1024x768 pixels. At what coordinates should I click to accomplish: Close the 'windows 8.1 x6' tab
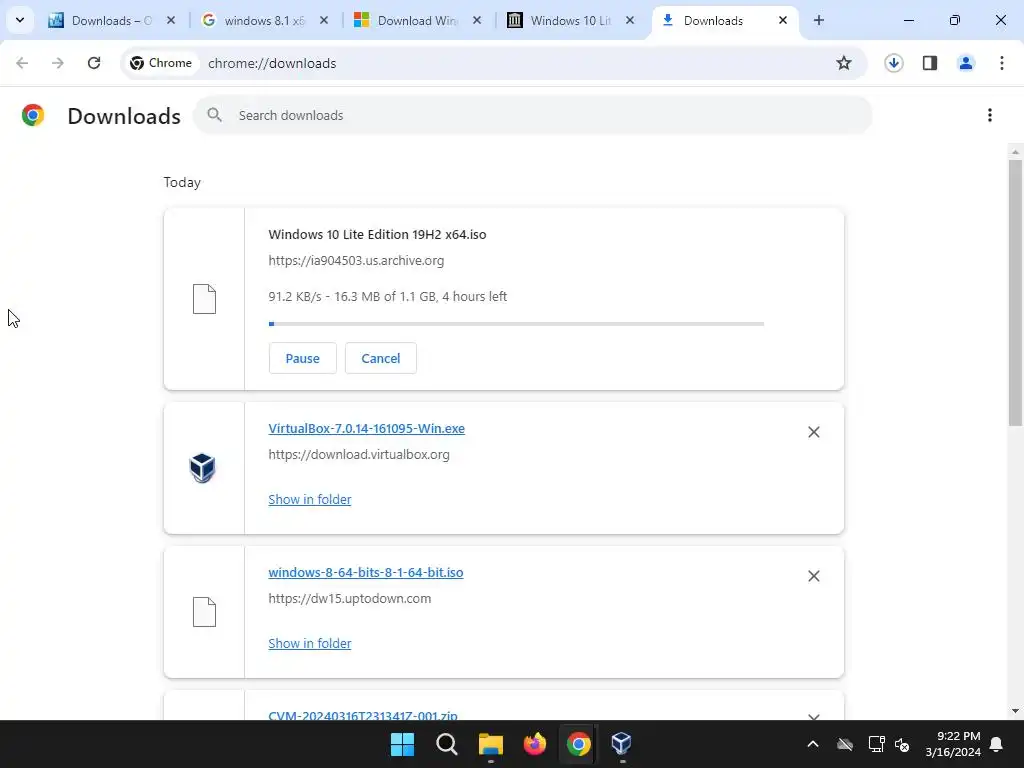(323, 20)
